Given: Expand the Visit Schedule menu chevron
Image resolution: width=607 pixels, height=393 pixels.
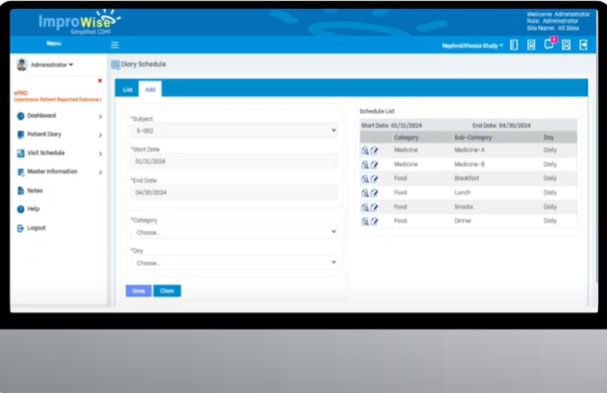Looking at the screenshot, I should click(x=100, y=154).
